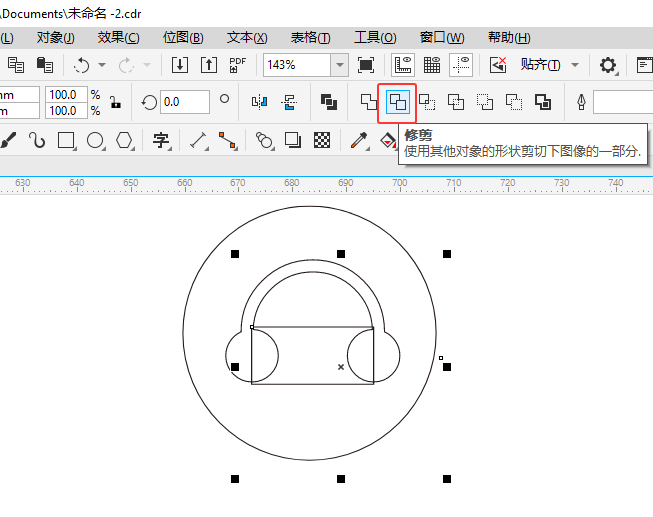
Task: Open the undo history dropdown arrow
Action: (x=103, y=66)
